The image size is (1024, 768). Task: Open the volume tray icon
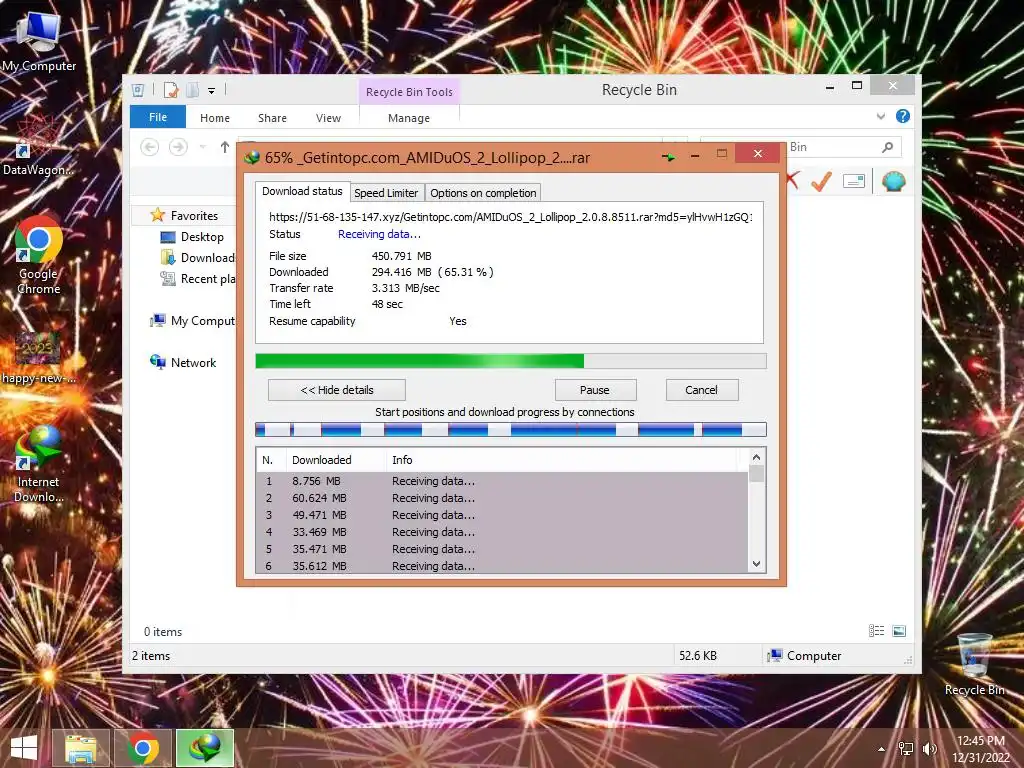[929, 749]
